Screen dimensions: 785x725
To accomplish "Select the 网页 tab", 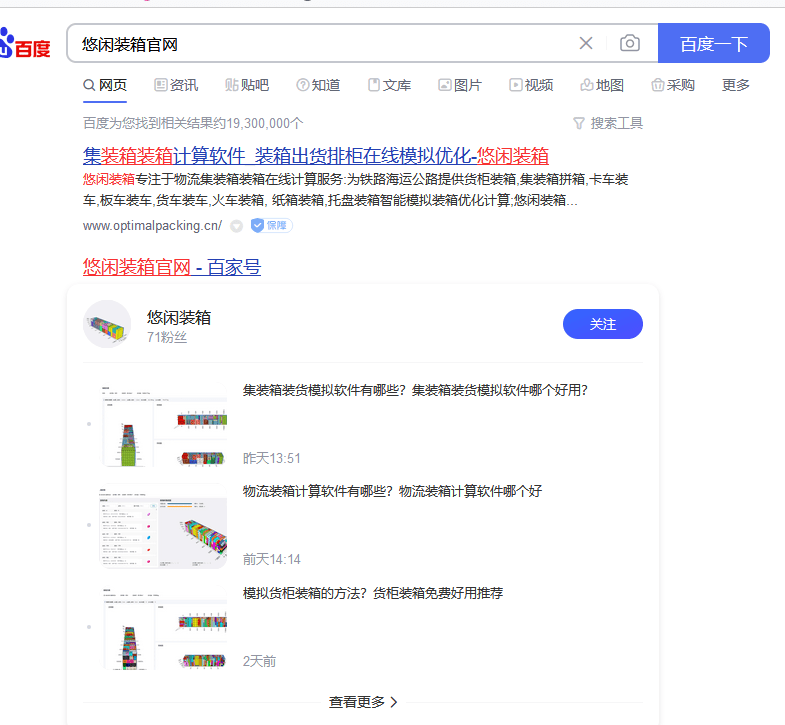I will (105, 85).
